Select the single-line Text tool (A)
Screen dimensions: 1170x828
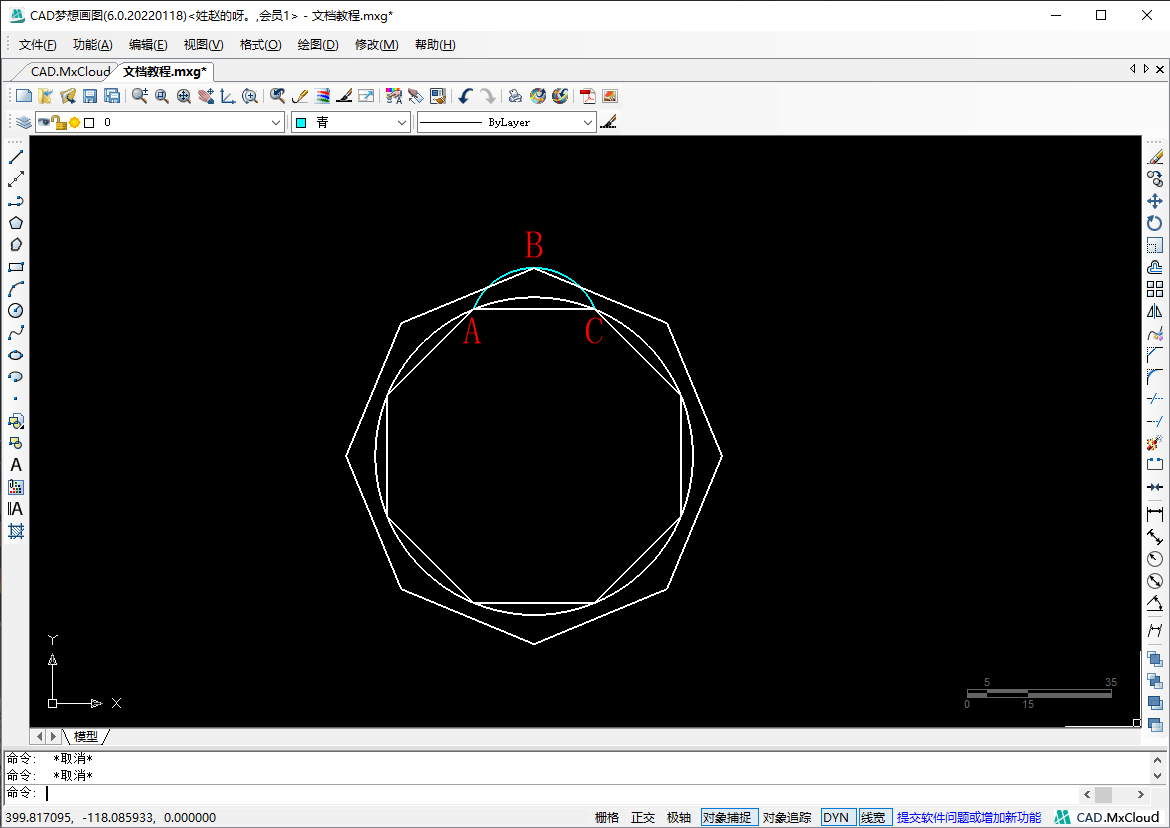click(16, 465)
